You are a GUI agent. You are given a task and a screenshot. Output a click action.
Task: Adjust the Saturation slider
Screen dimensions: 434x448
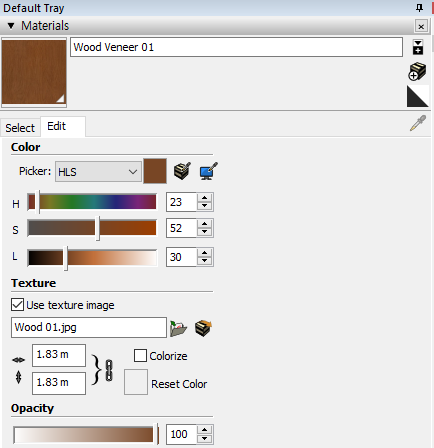[92, 228]
